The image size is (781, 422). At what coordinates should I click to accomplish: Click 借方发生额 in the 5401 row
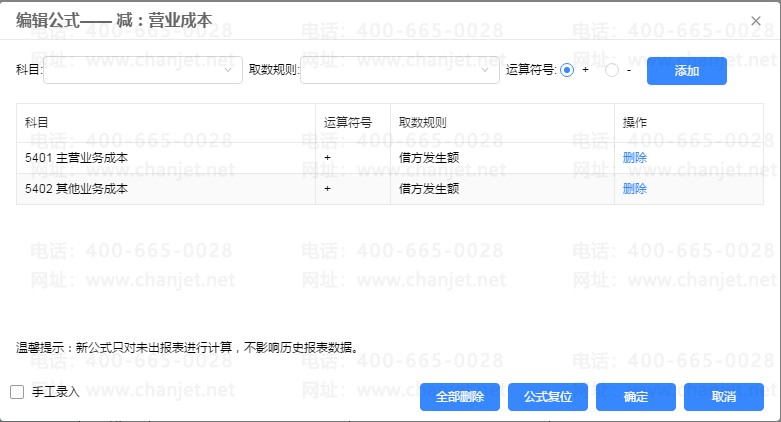429,158
